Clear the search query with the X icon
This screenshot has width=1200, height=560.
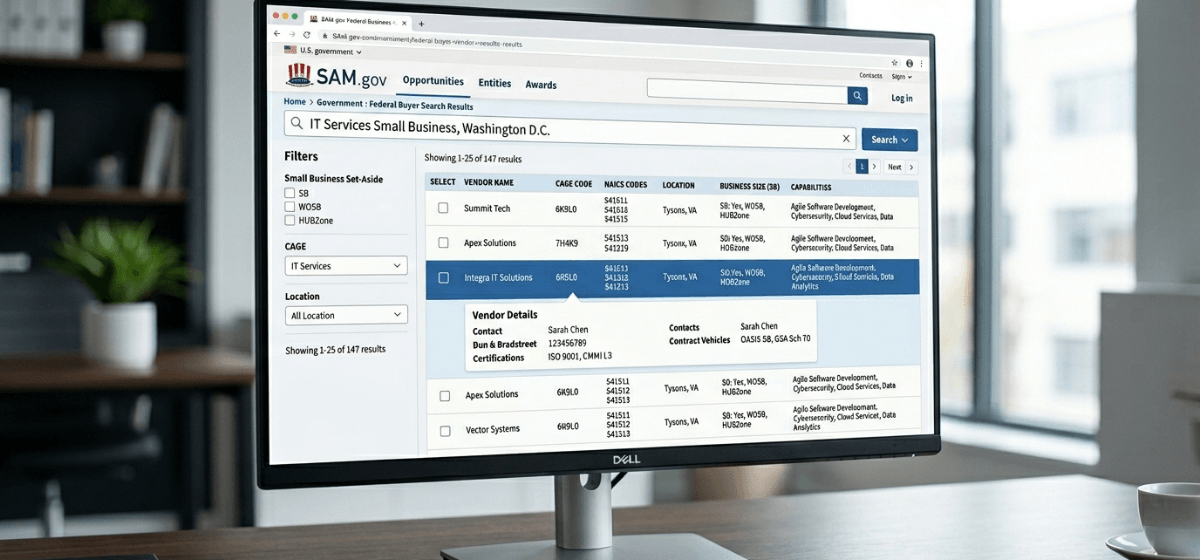(846, 139)
